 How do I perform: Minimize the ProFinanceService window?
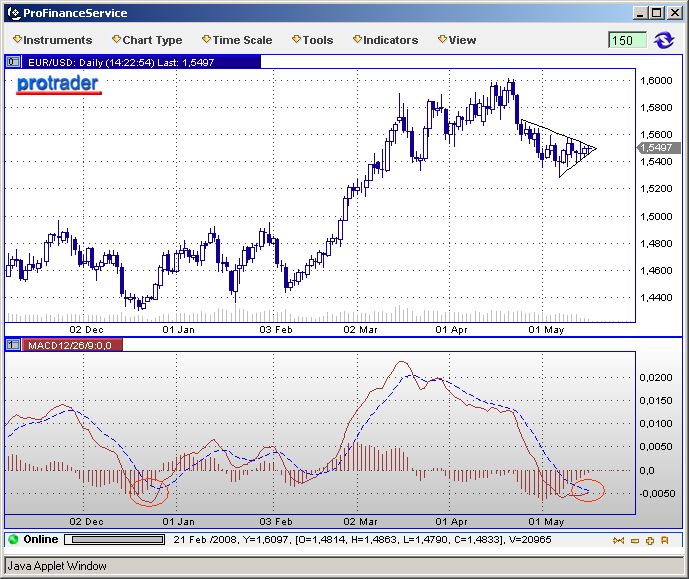click(640, 13)
